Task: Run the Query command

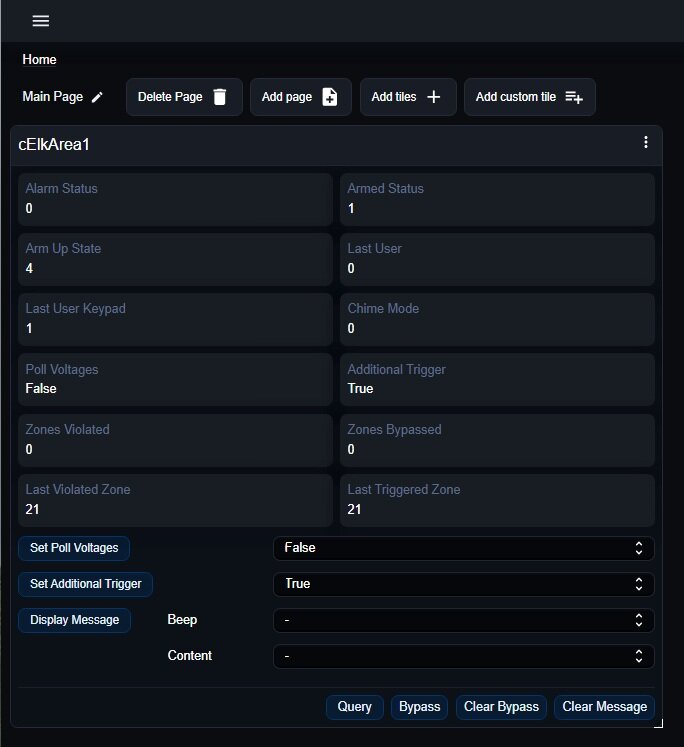Action: 354,707
